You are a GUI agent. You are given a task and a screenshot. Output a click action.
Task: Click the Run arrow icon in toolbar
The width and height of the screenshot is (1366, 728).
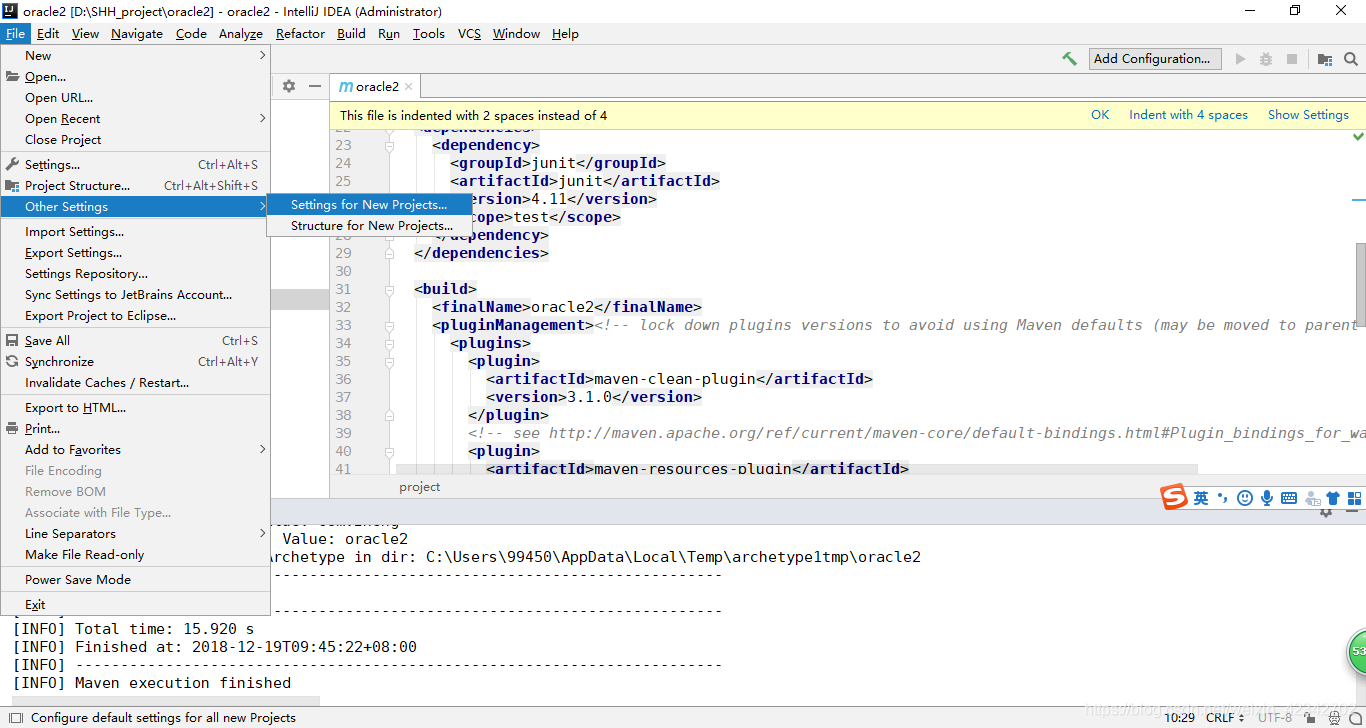[x=1240, y=59]
